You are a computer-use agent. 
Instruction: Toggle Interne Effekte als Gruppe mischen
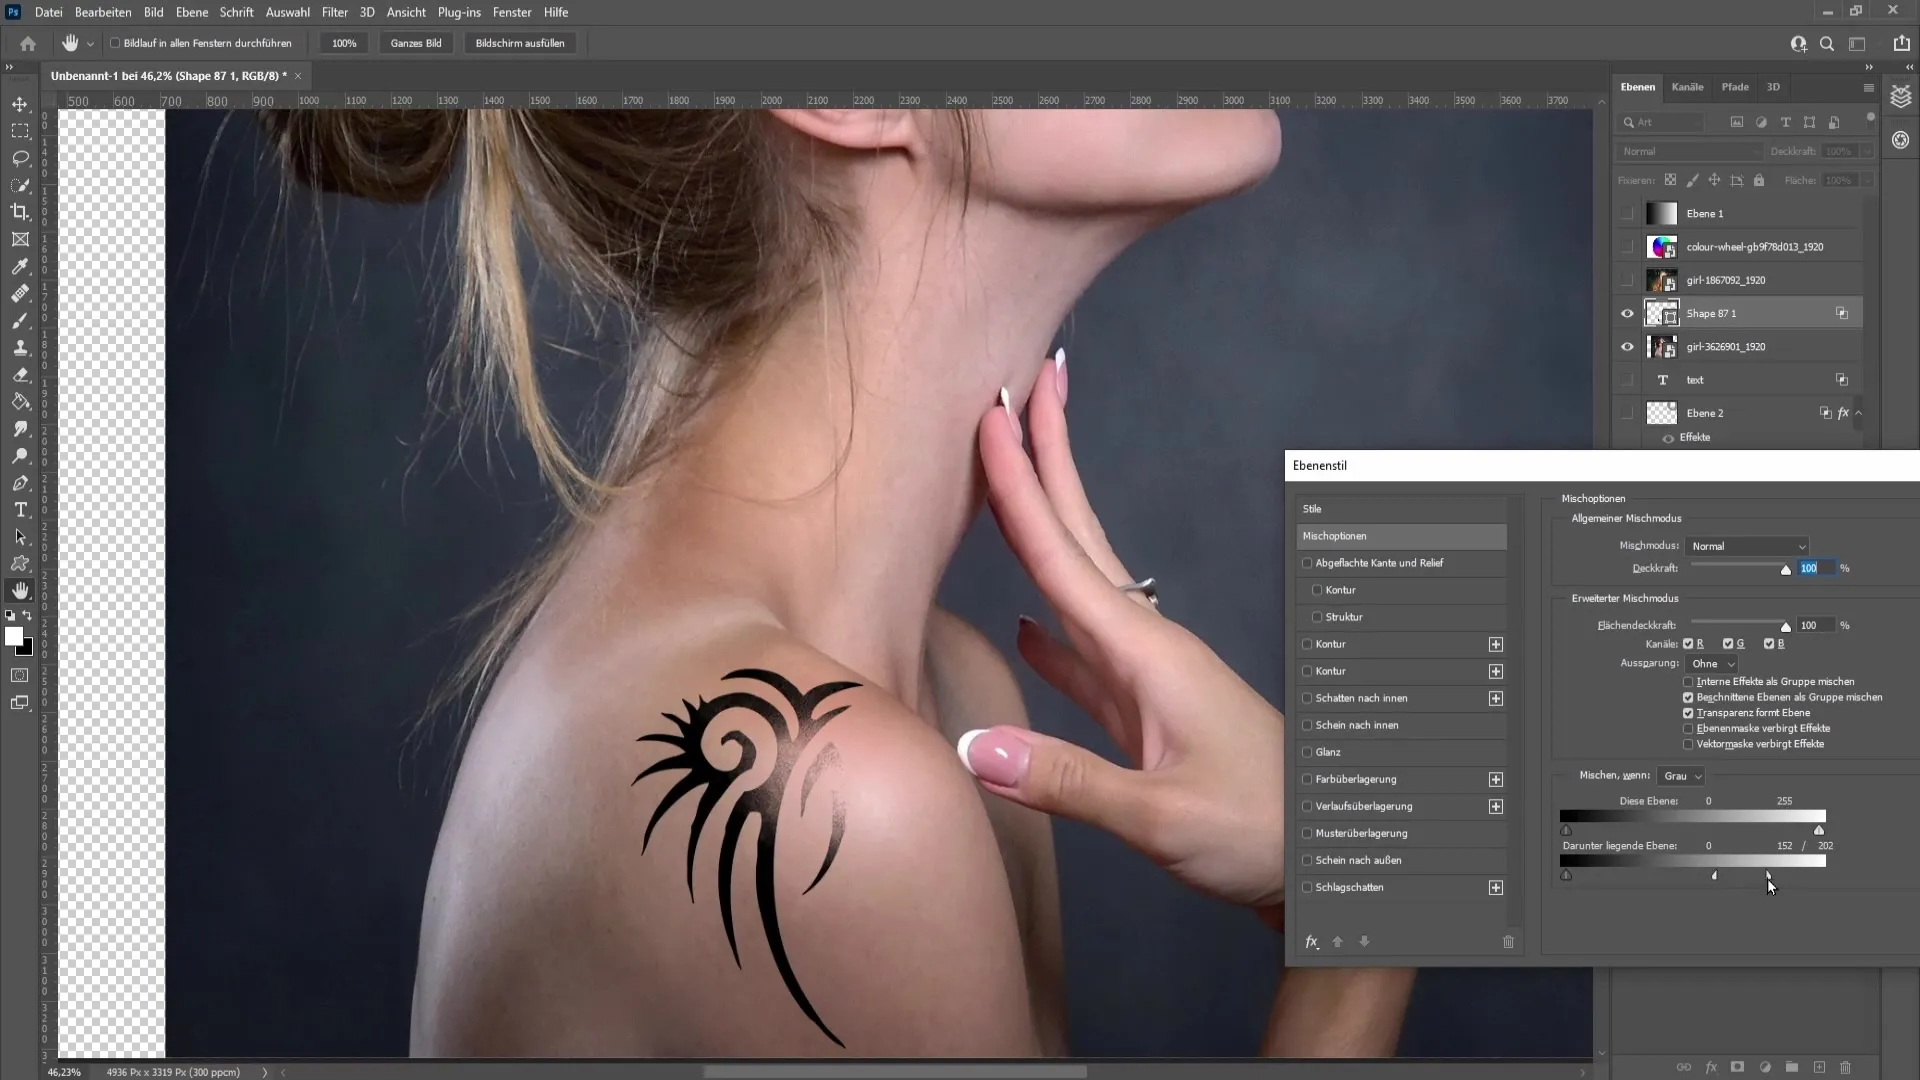click(1688, 682)
